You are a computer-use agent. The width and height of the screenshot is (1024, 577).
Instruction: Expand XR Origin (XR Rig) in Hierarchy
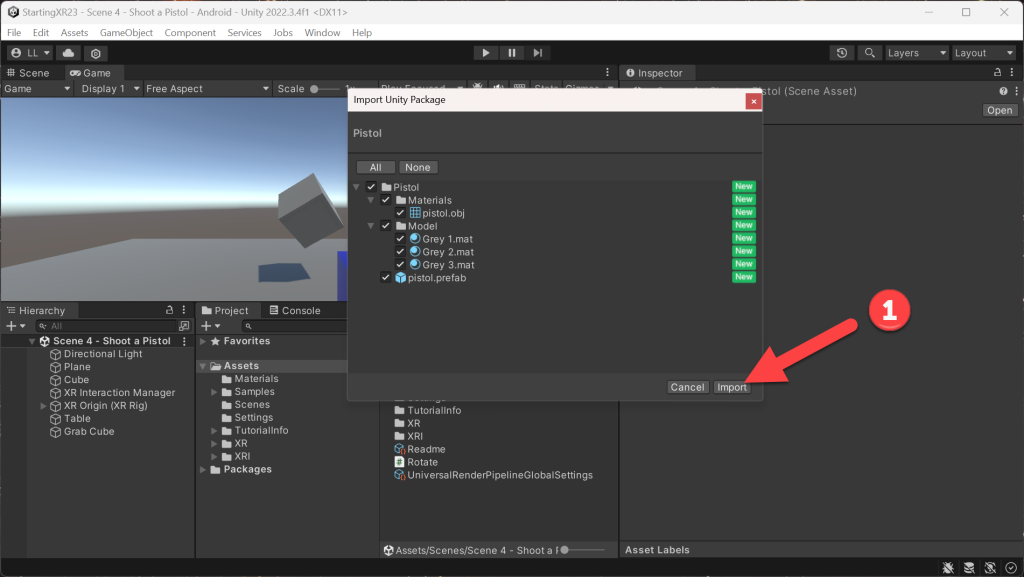(44, 406)
